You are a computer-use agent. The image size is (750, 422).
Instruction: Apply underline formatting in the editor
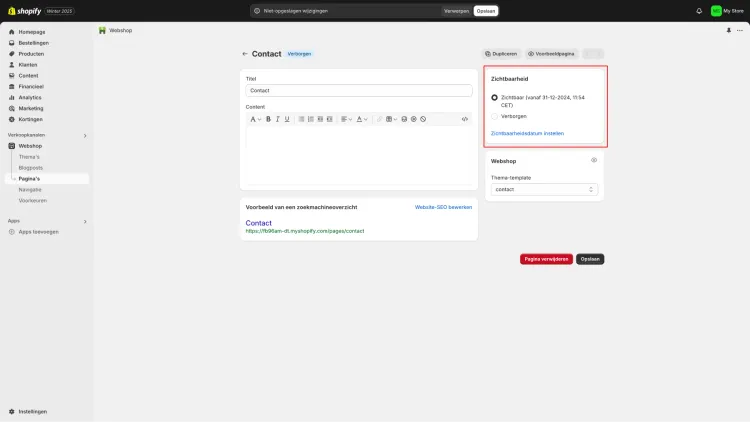(287, 119)
